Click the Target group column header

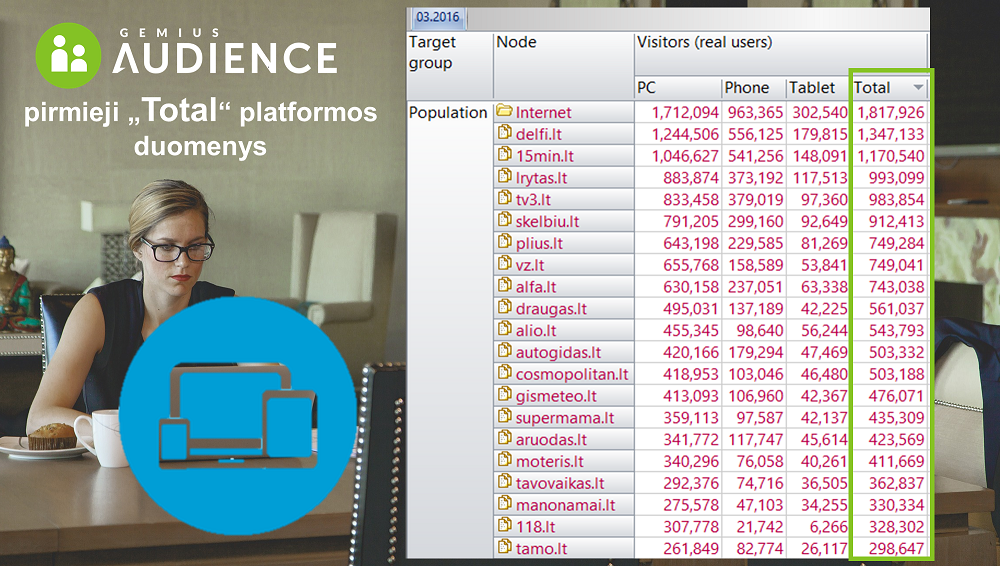[x=450, y=64]
